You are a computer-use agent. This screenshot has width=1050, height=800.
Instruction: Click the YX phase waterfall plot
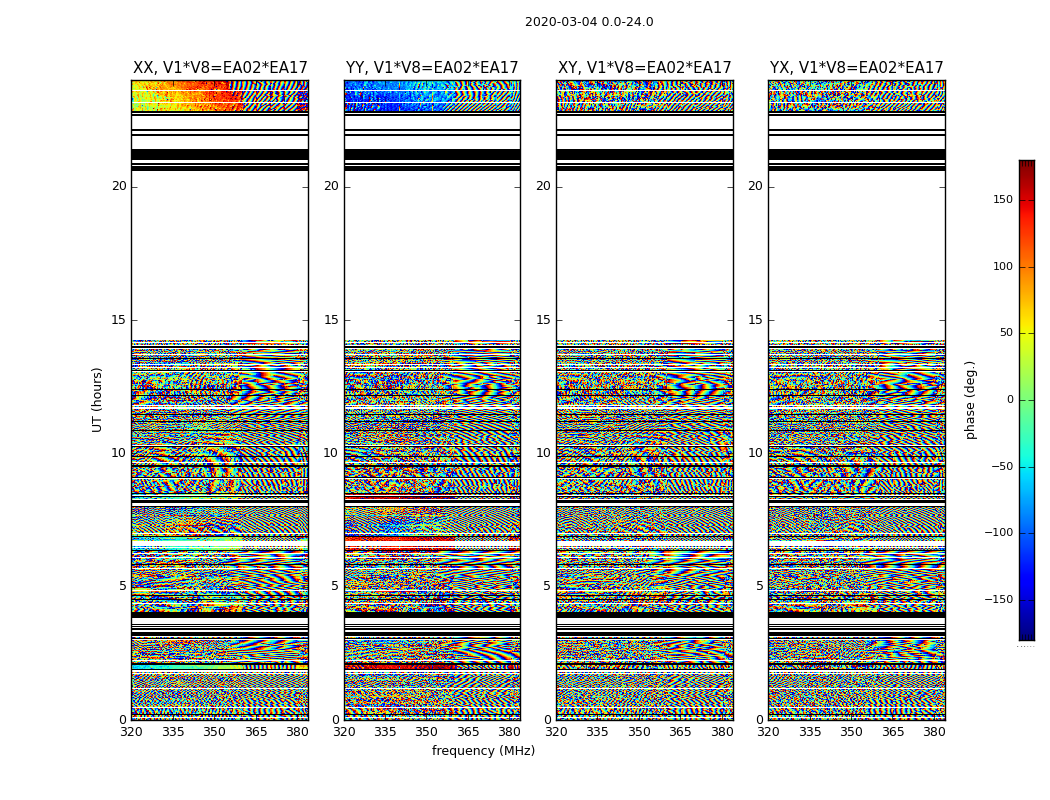pos(856,400)
